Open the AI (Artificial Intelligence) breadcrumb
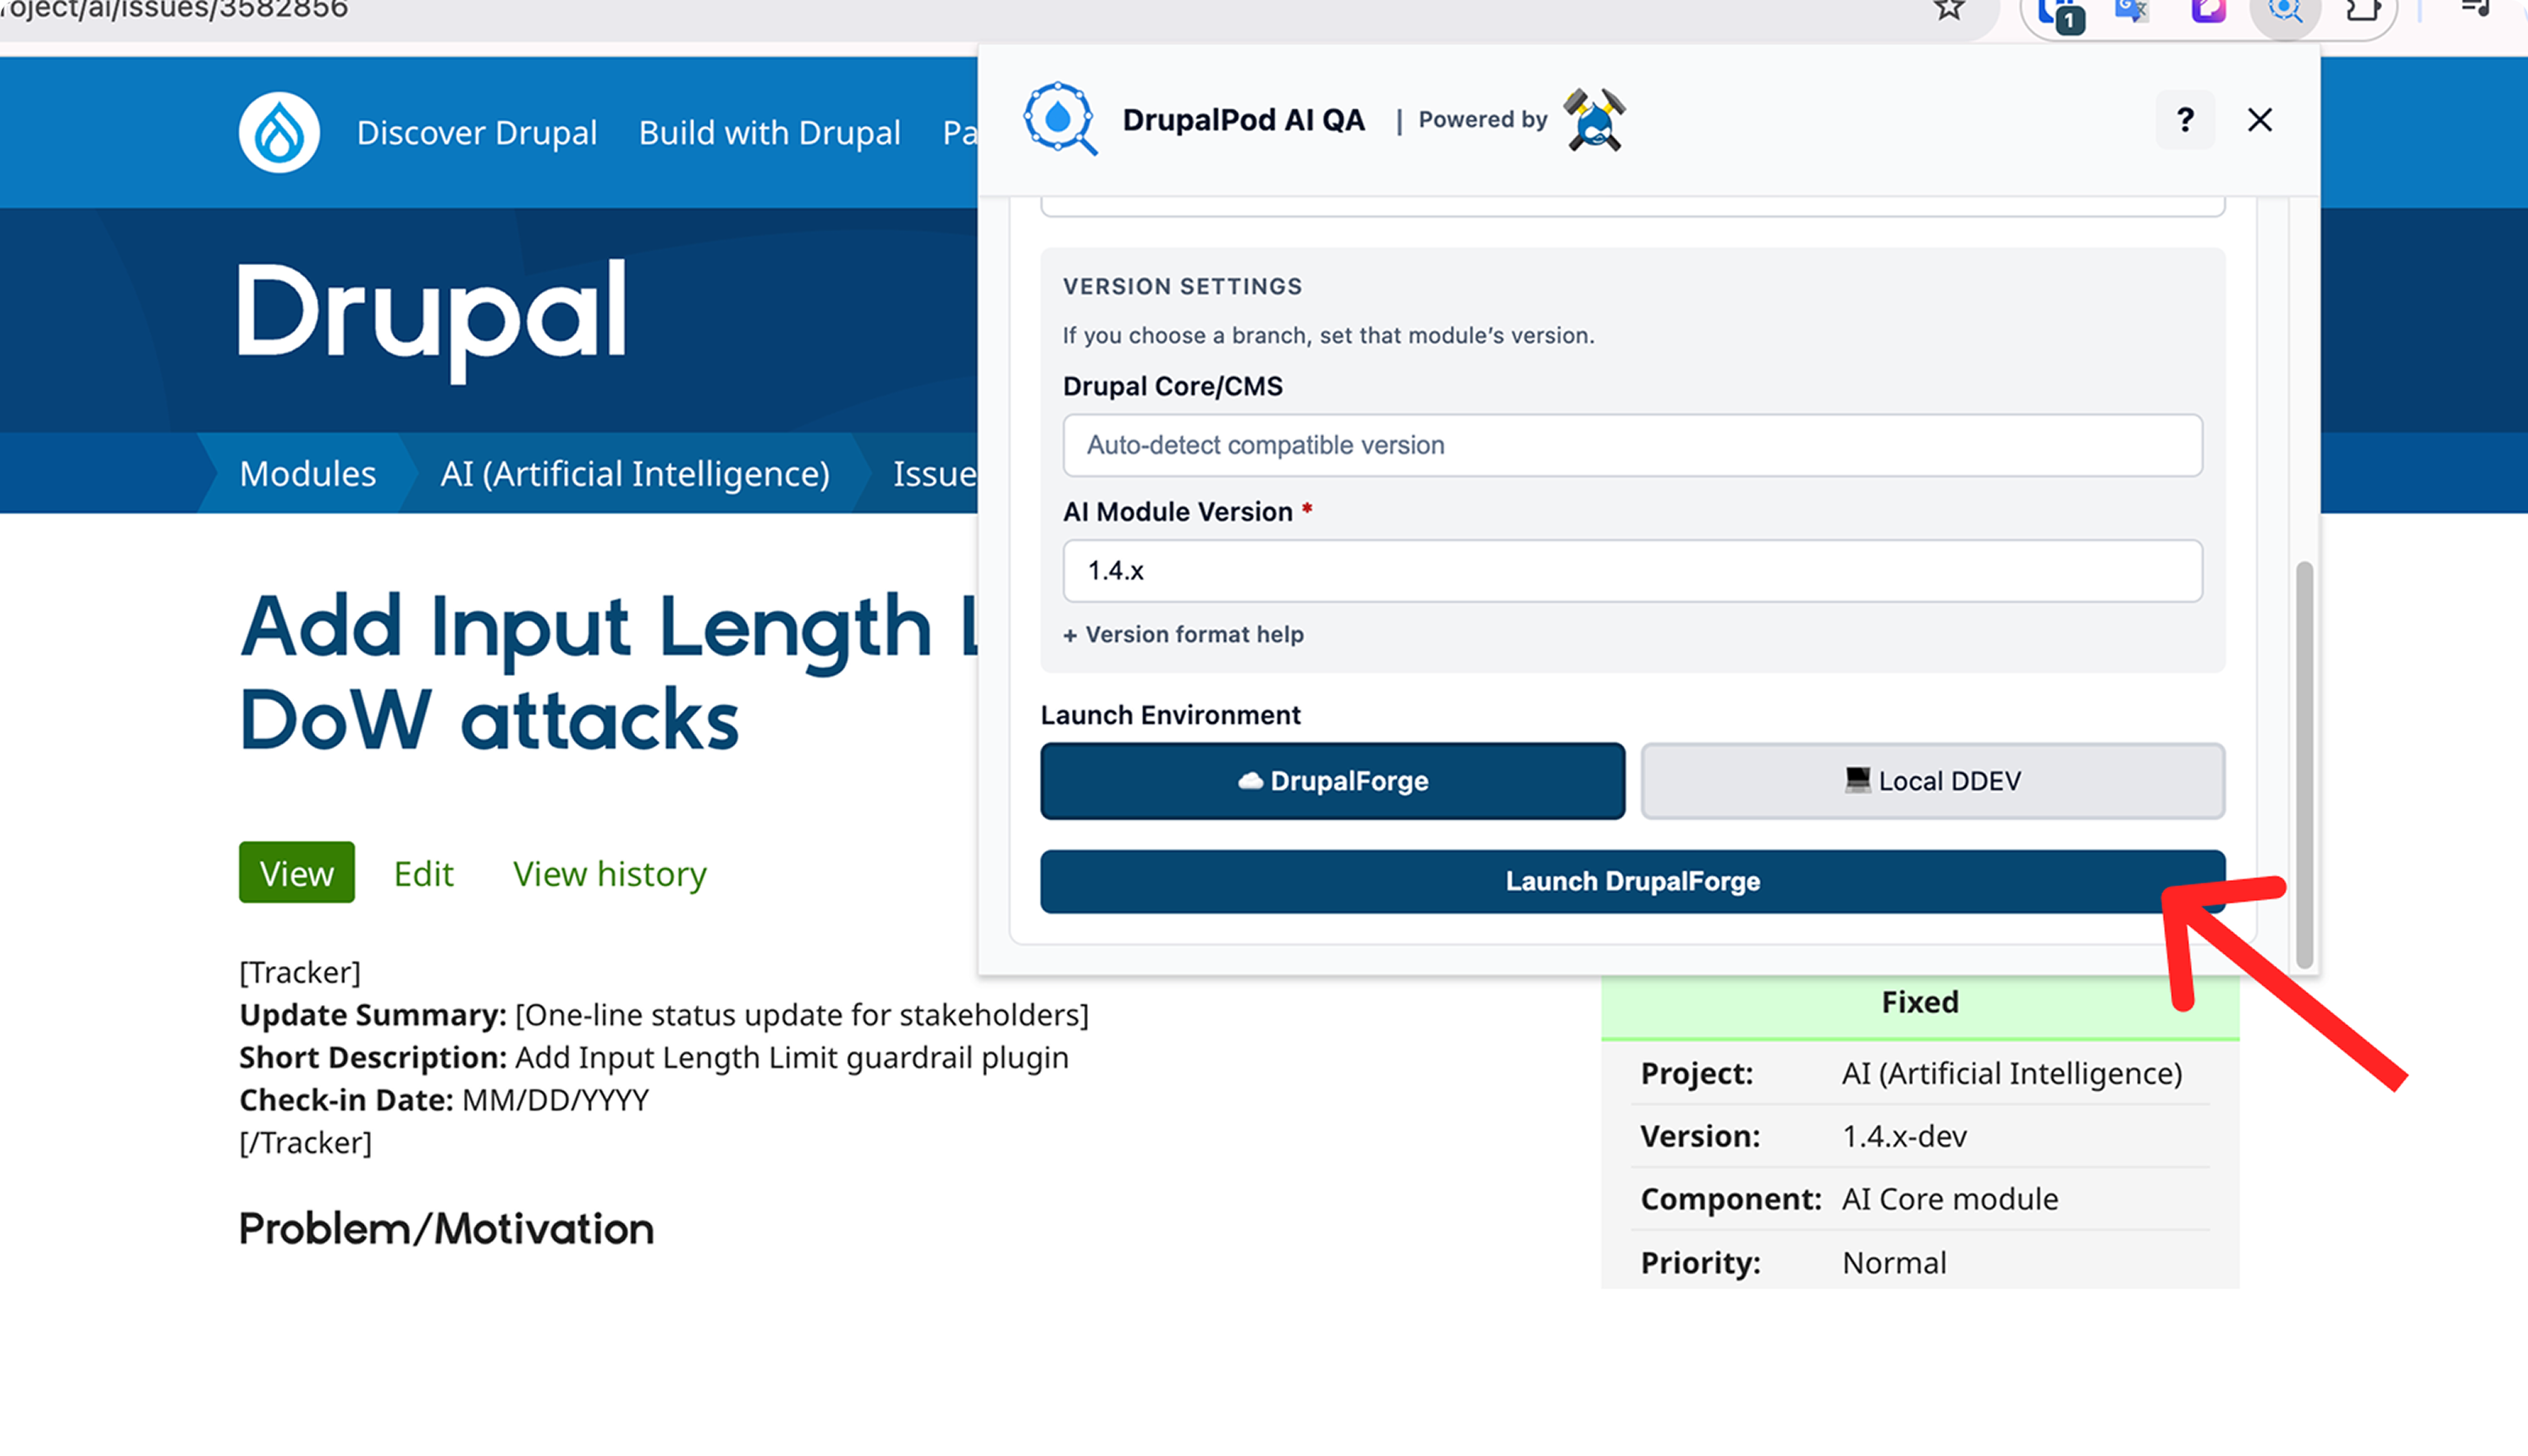2528x1456 pixels. pos(635,473)
